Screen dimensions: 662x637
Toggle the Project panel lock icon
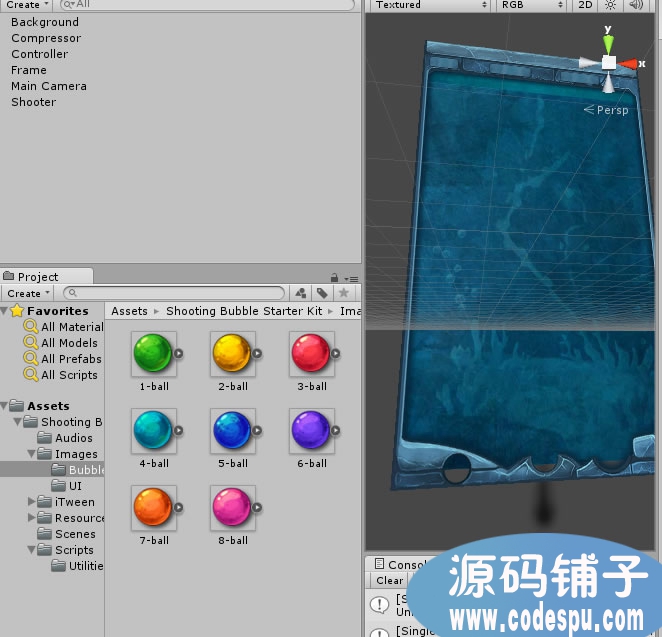coord(334,278)
